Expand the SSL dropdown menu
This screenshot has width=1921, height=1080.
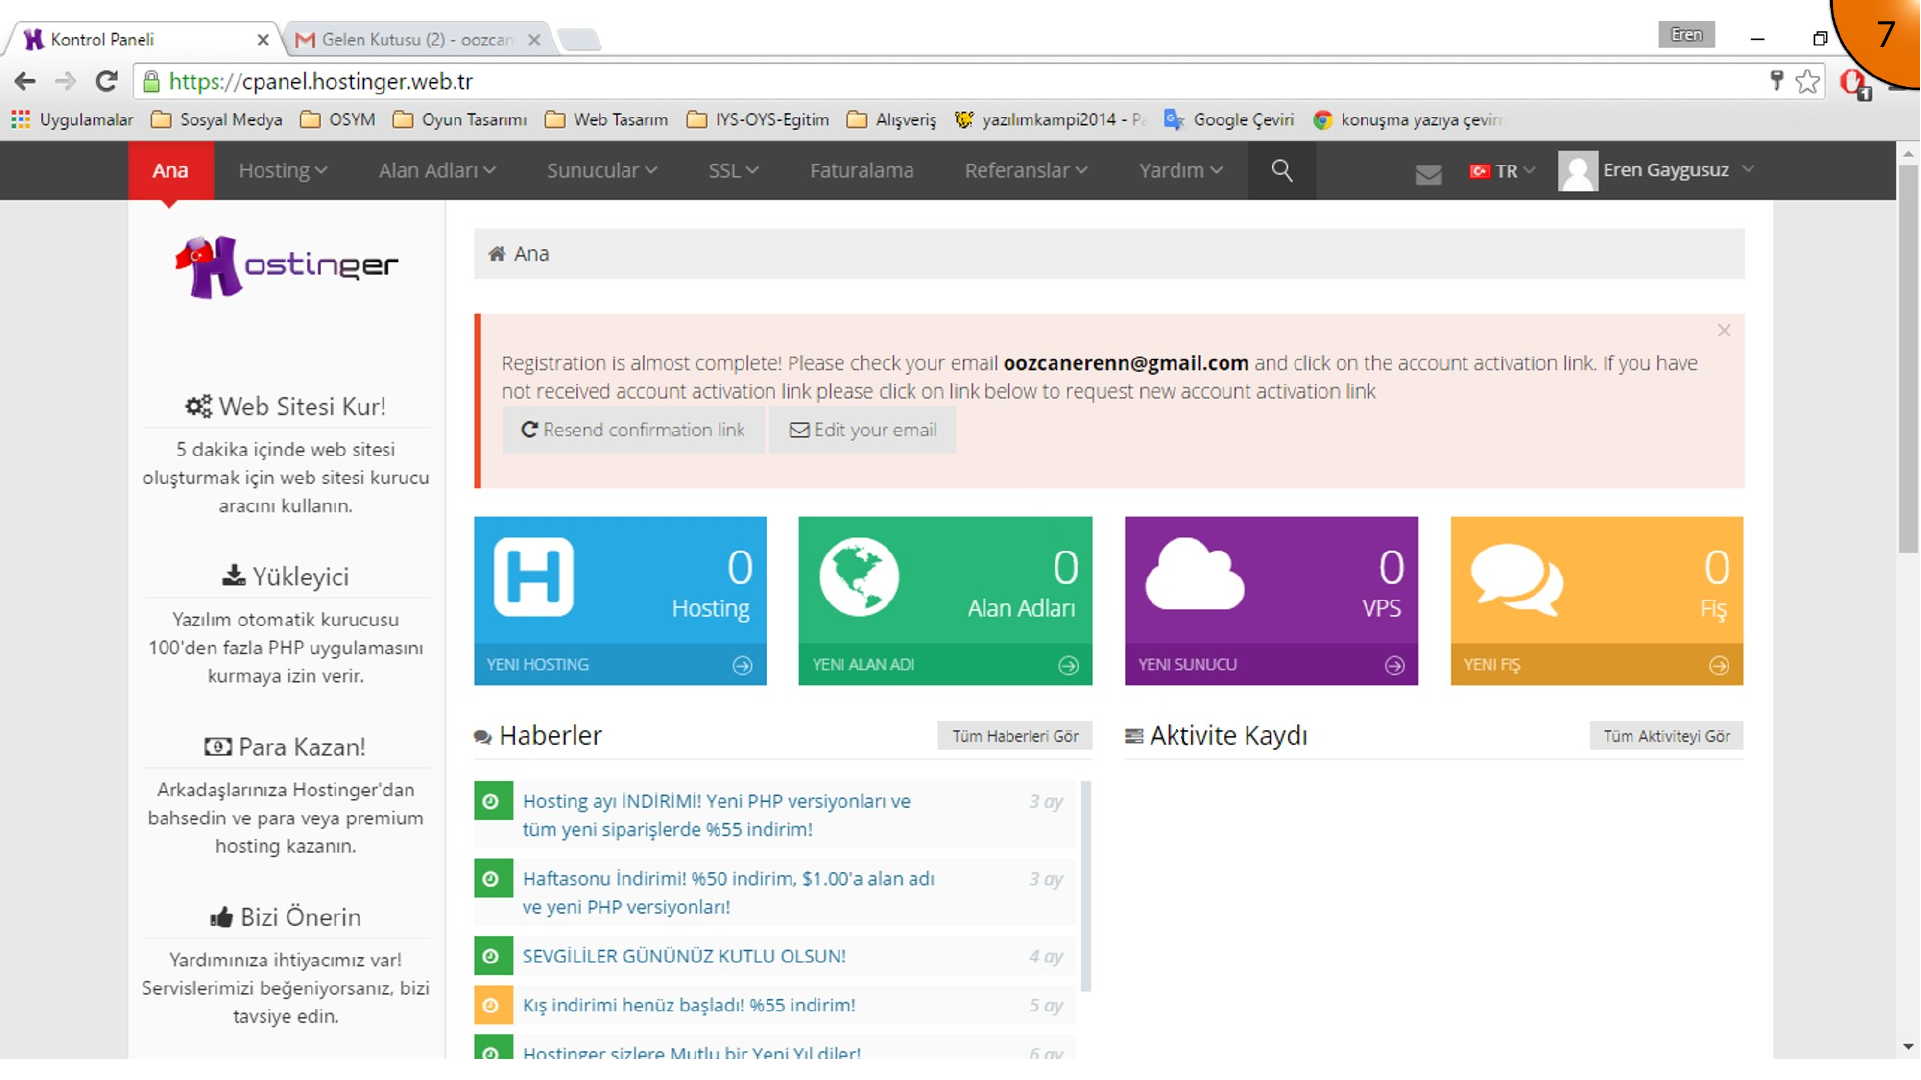pyautogui.click(x=733, y=171)
